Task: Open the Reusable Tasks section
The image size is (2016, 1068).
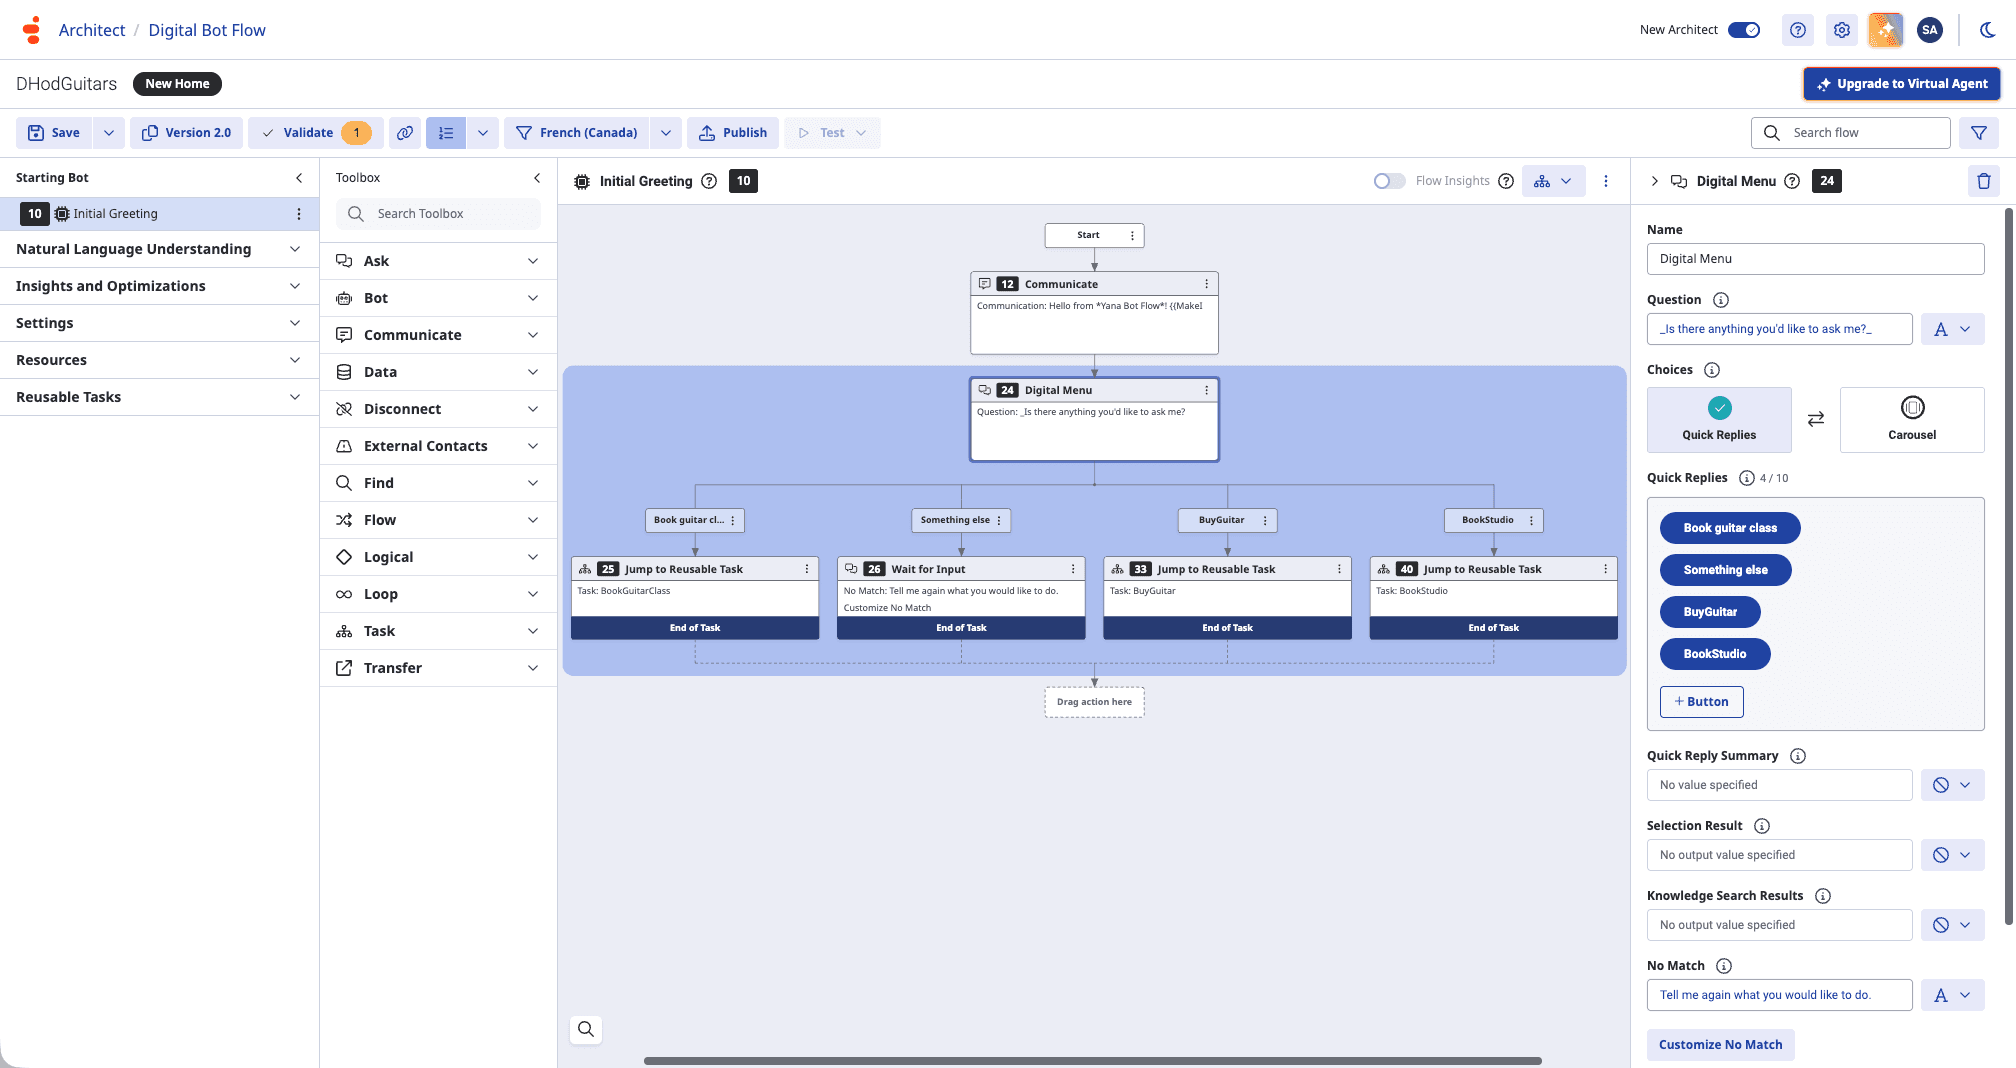Action: click(159, 397)
